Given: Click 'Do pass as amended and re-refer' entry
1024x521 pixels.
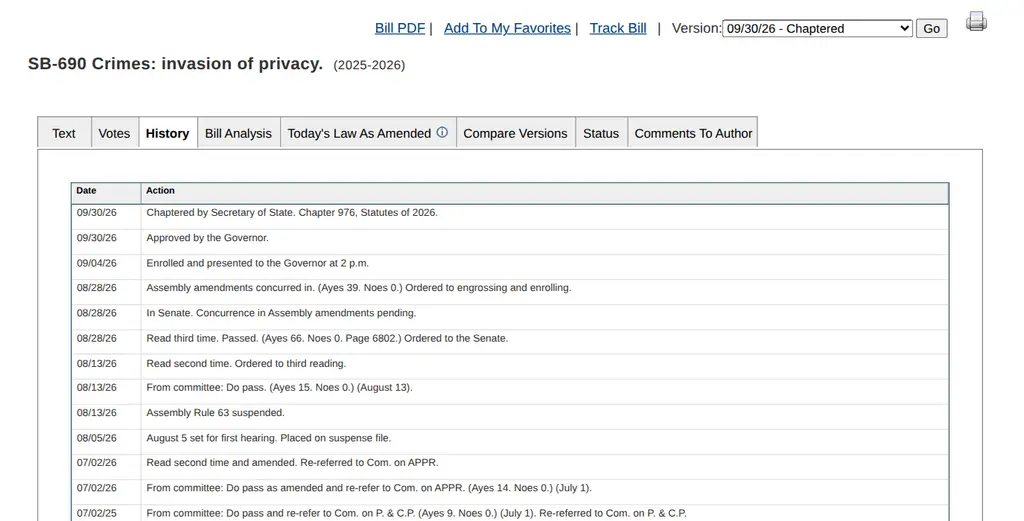Looking at the screenshot, I should click(369, 488).
